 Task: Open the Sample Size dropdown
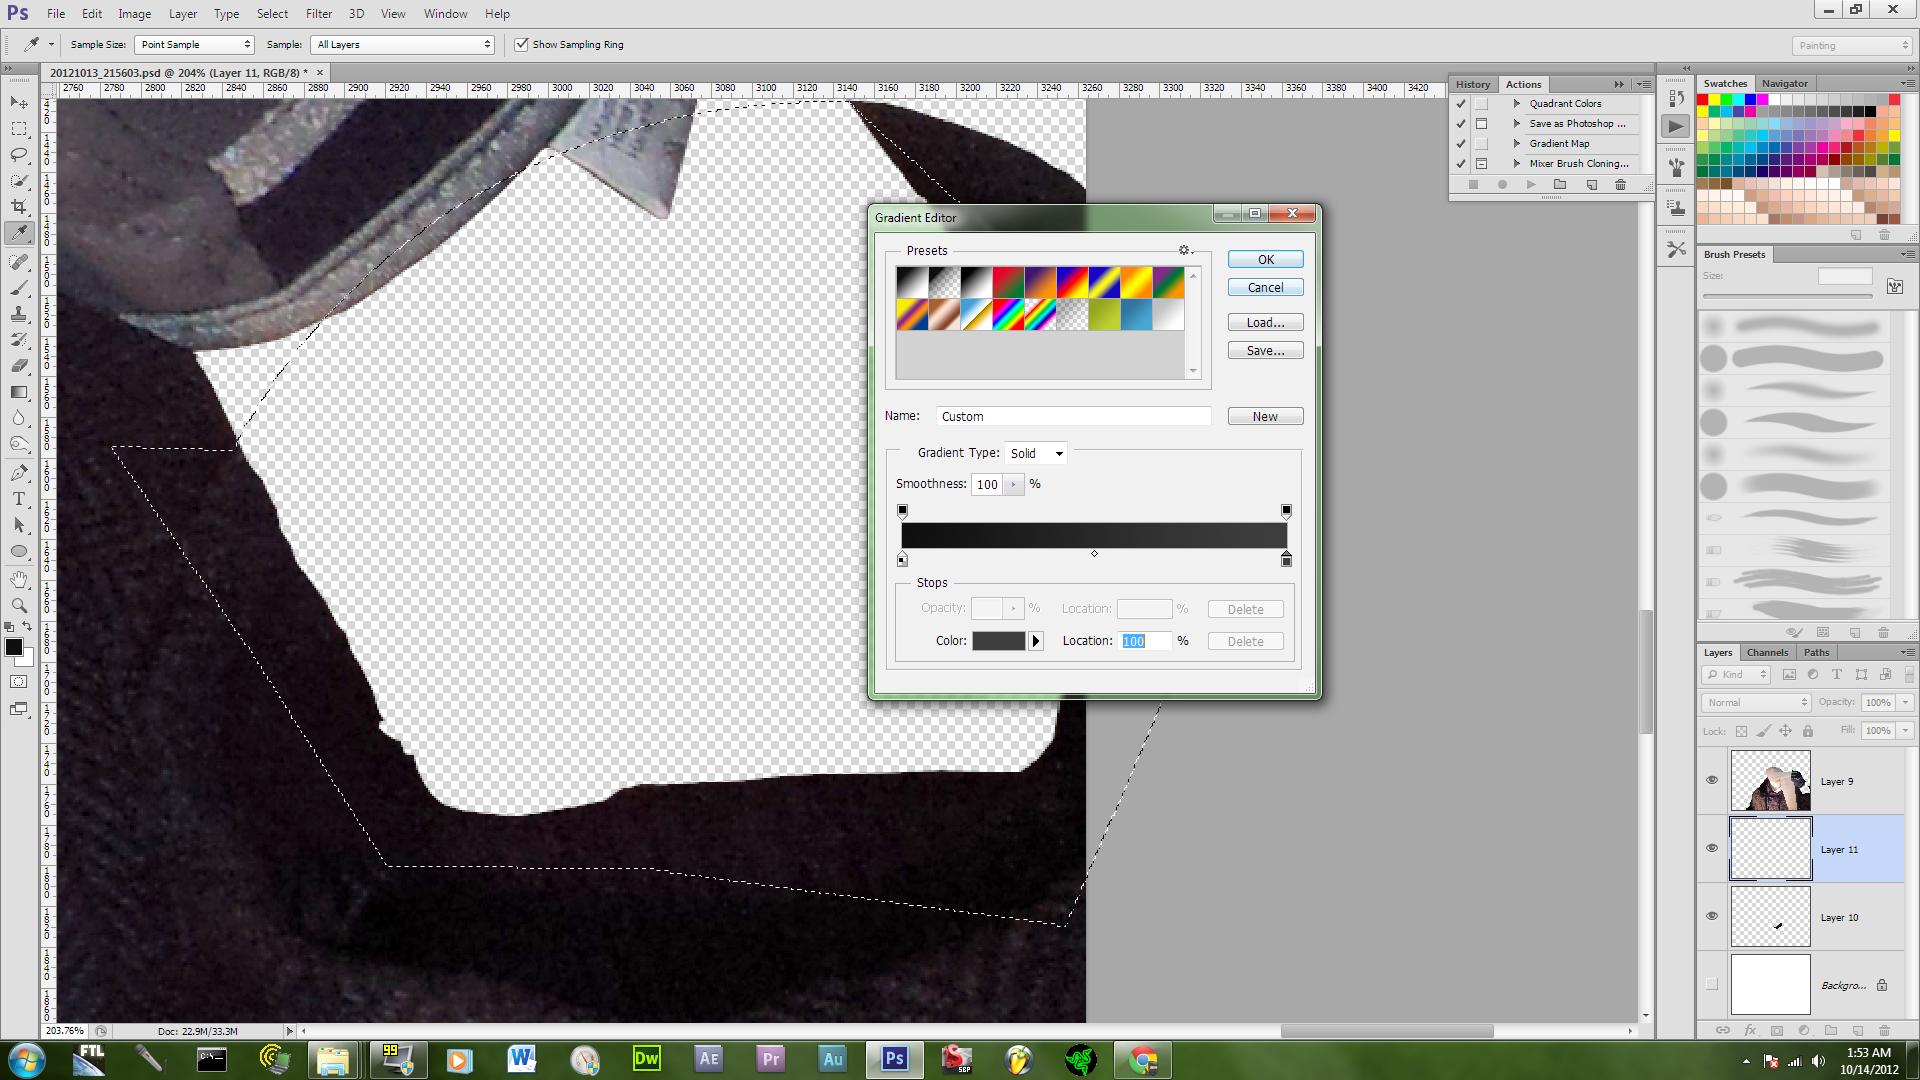[x=194, y=45]
